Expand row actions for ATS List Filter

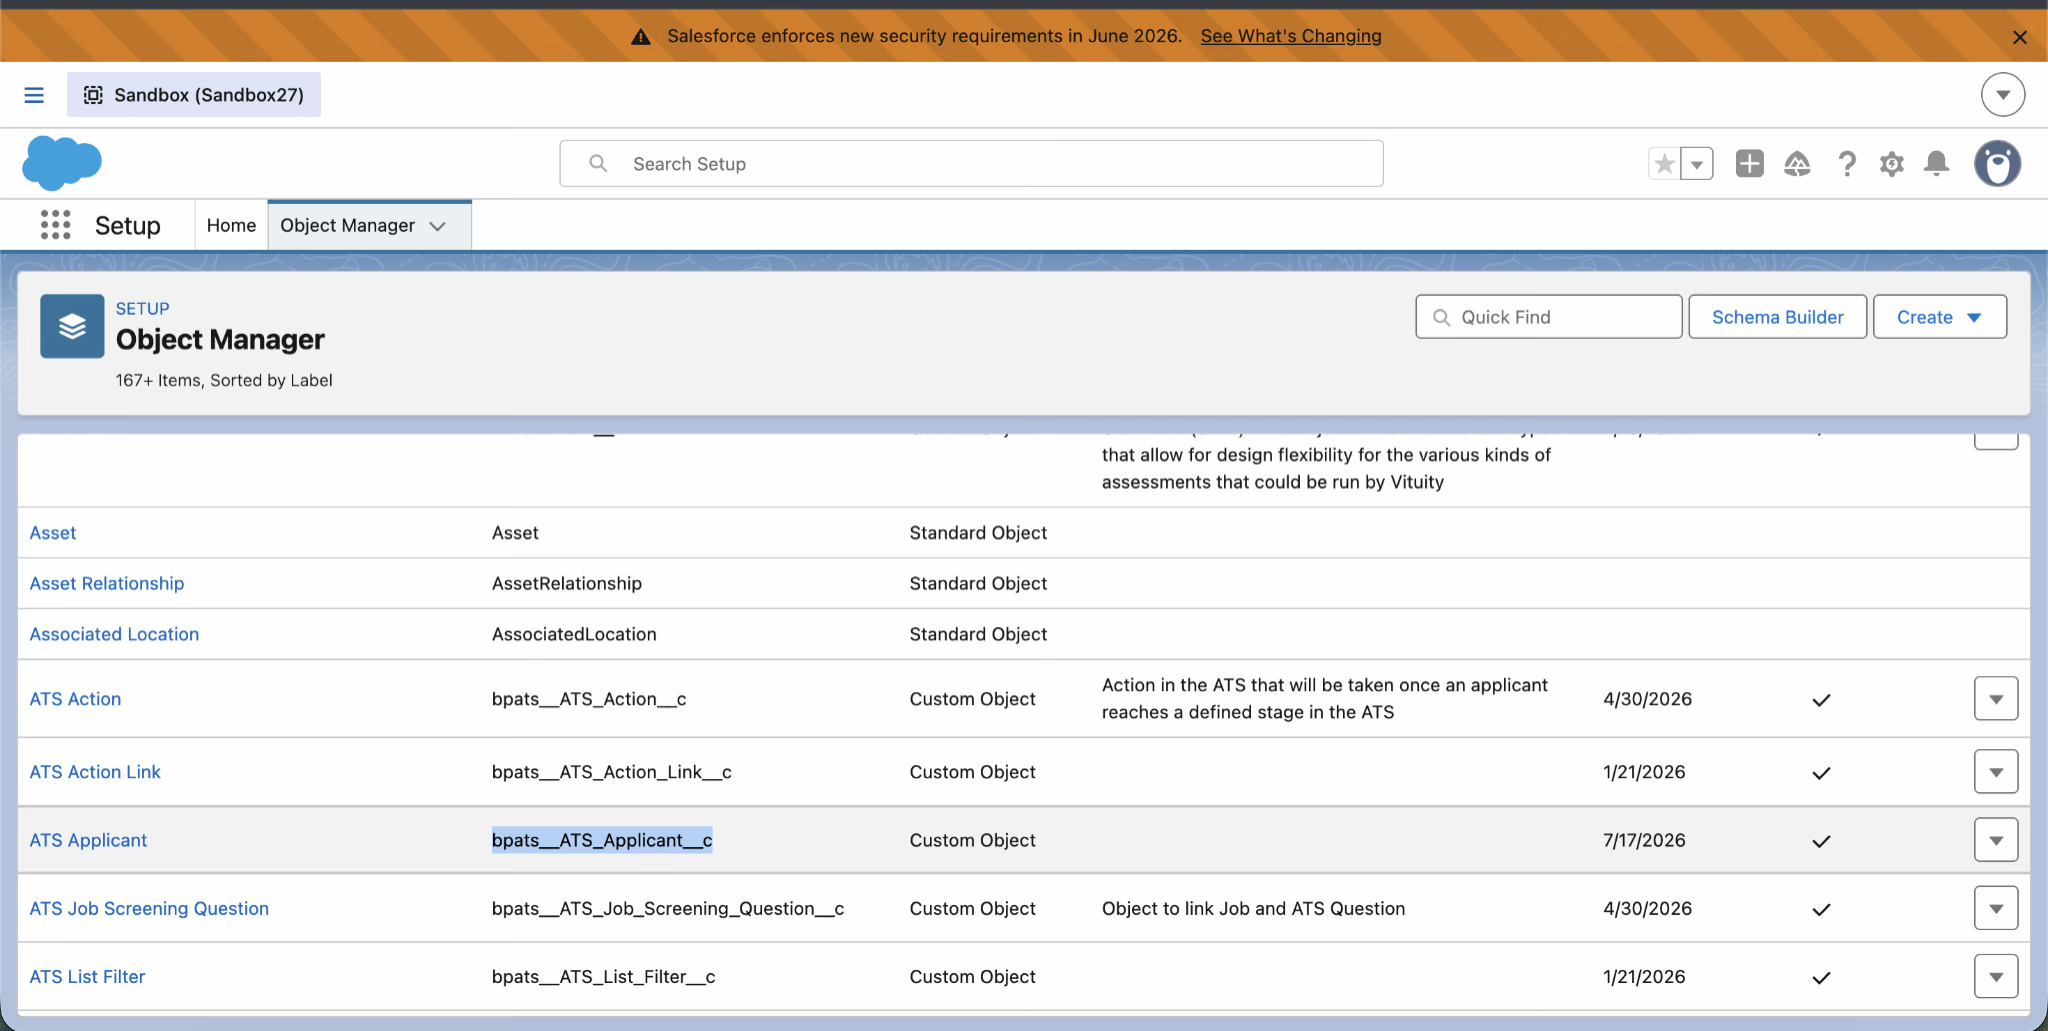1996,976
